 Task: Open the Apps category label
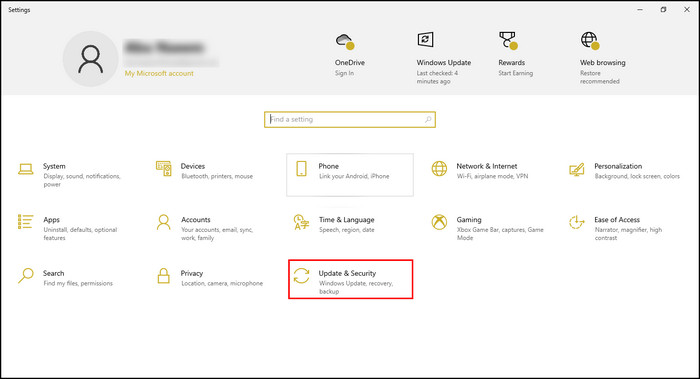coord(51,220)
